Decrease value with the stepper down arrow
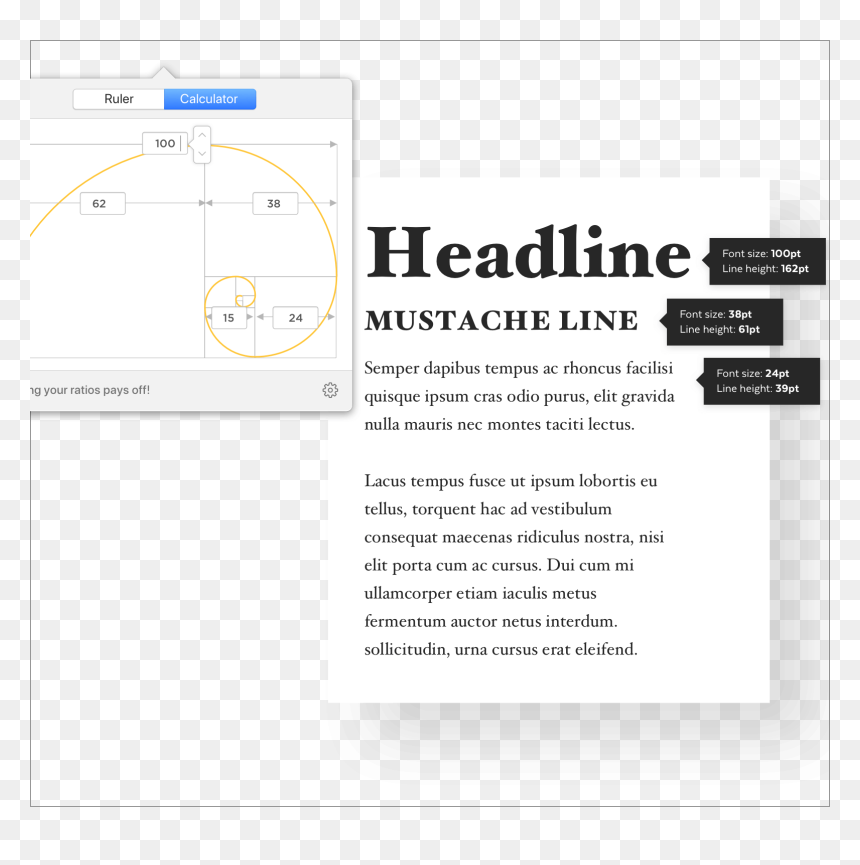The image size is (860, 865). (202, 153)
